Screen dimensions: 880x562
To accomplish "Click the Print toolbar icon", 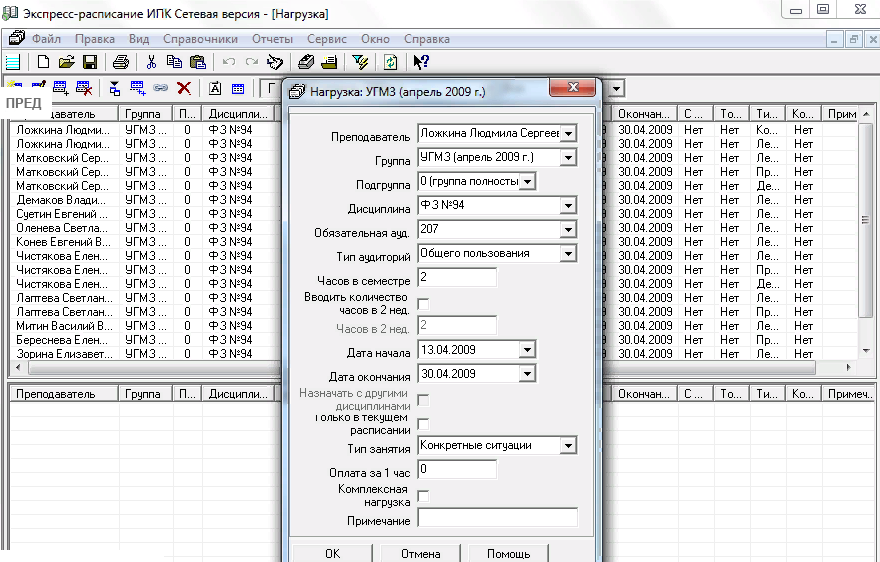I will (120, 62).
